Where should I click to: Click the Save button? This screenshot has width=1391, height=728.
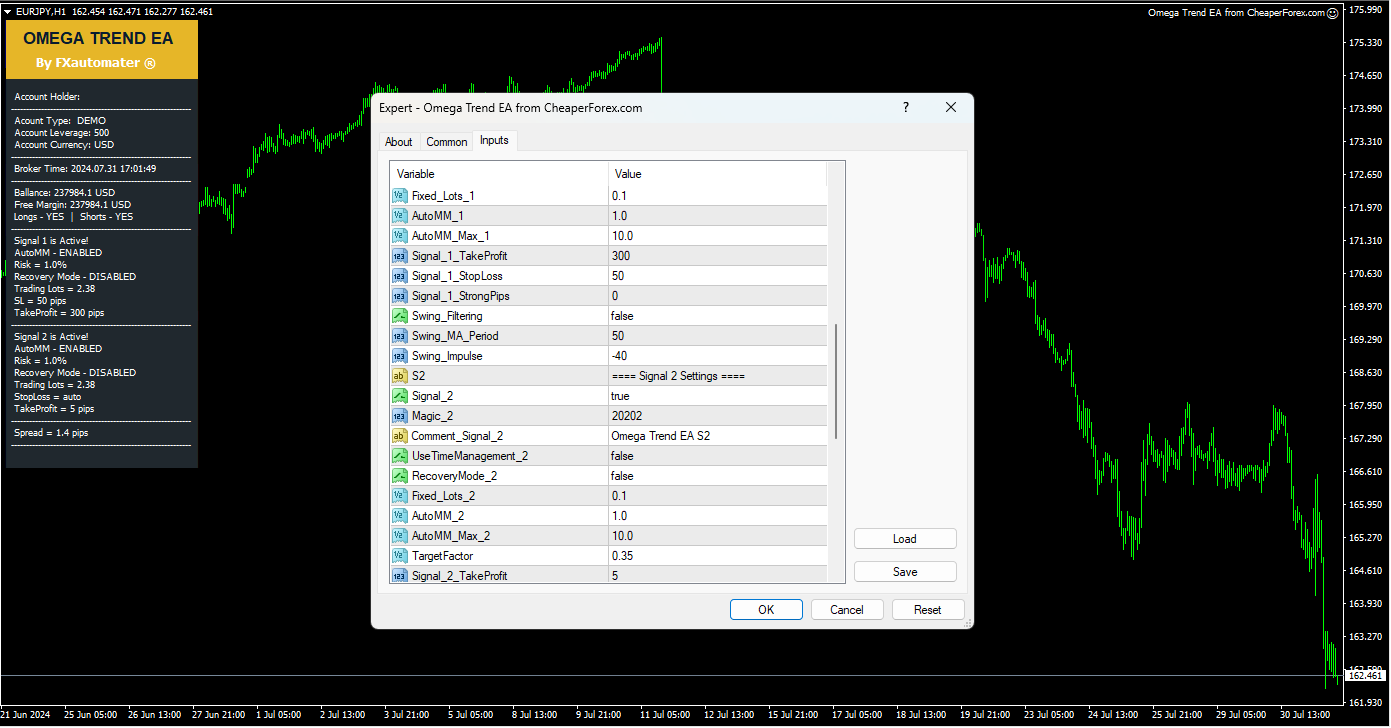(x=905, y=572)
